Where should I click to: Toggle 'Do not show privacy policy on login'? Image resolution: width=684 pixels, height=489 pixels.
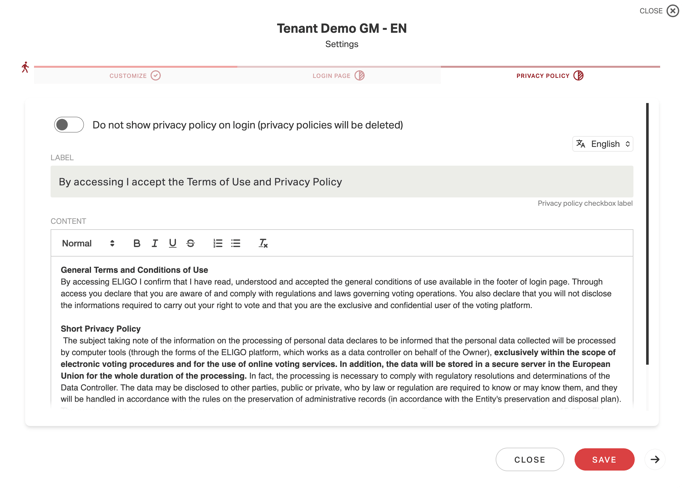coord(69,125)
